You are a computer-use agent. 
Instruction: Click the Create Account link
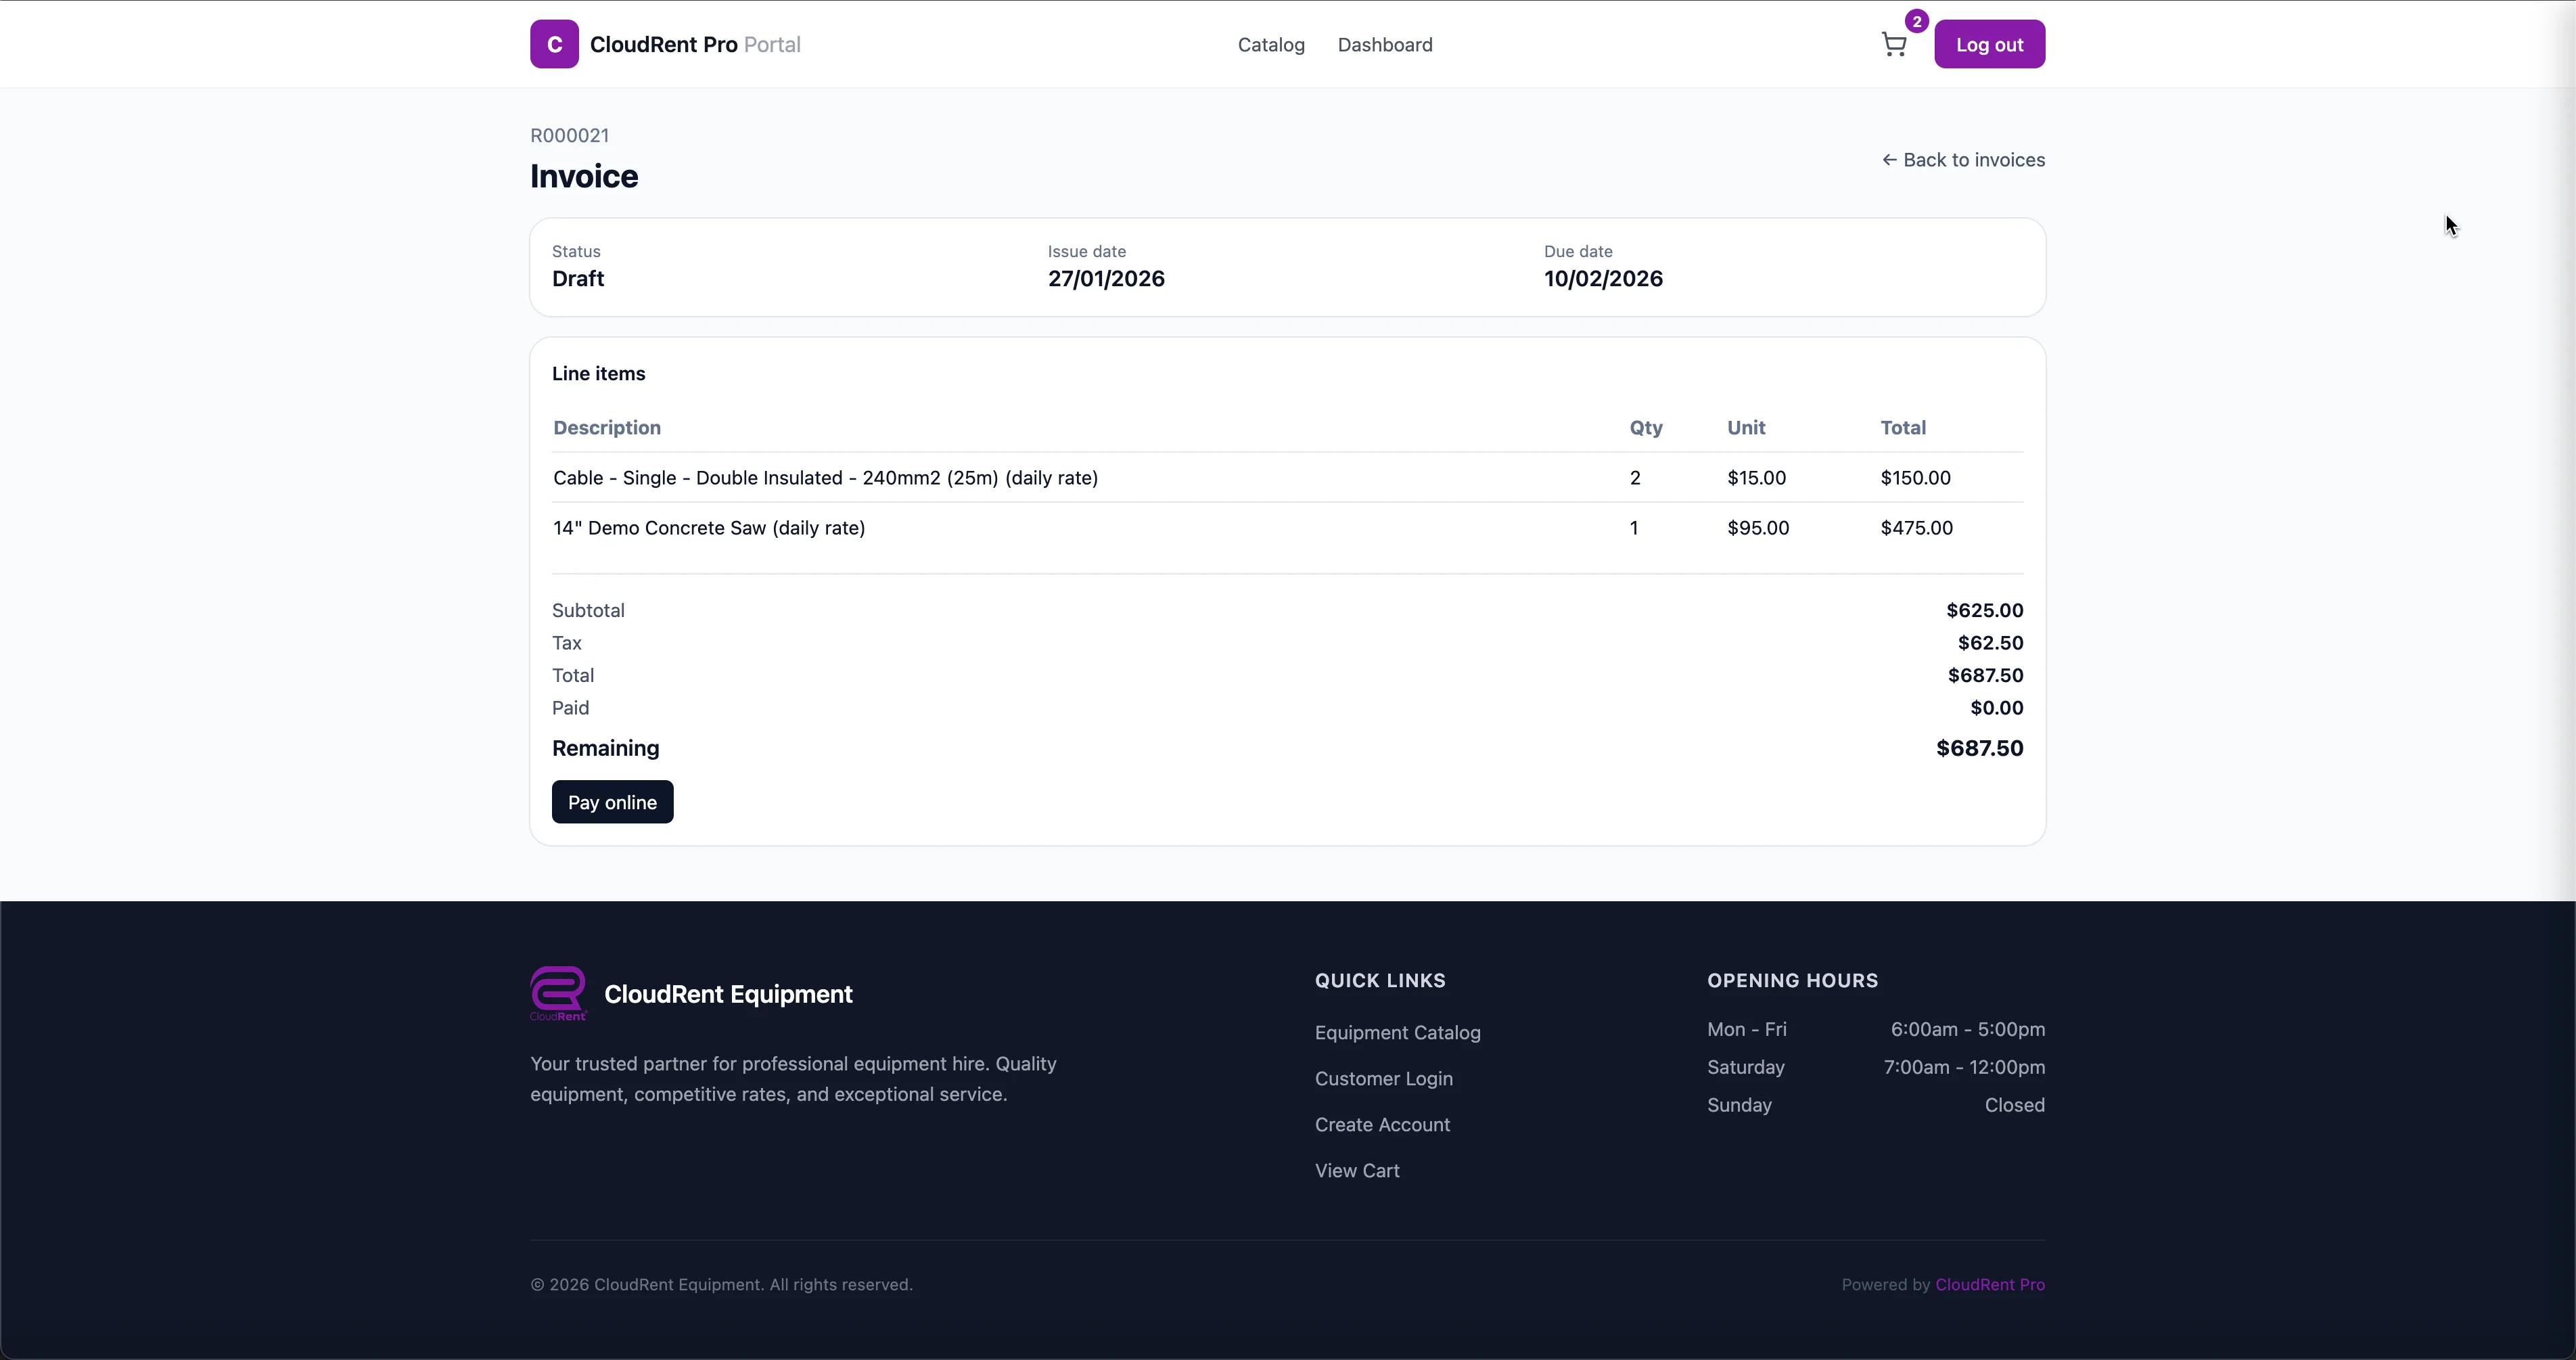(1382, 1124)
